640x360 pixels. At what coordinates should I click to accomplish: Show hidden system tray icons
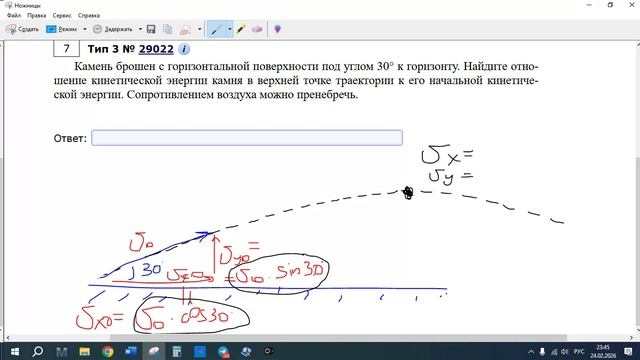[531, 351]
